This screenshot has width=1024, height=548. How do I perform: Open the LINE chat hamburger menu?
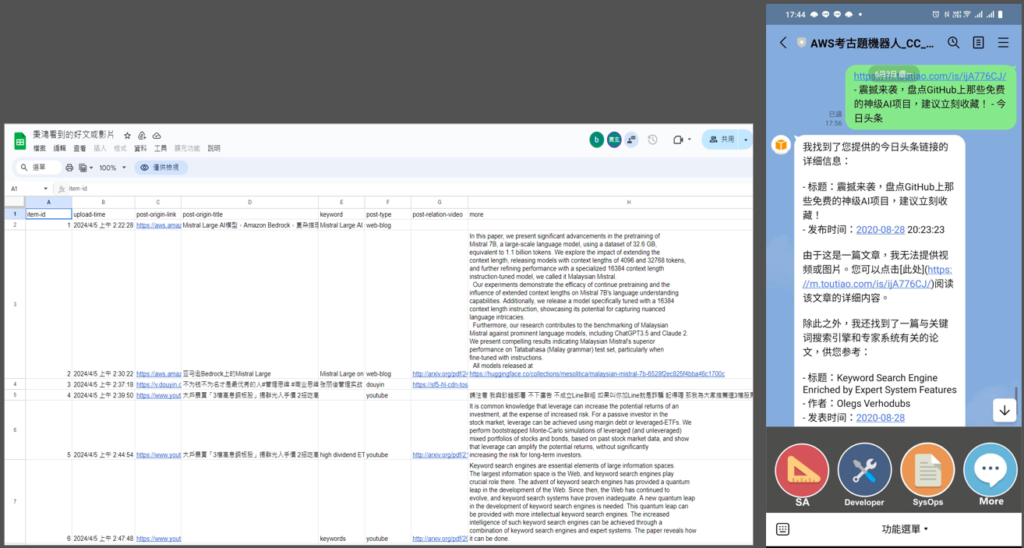click(1003, 43)
